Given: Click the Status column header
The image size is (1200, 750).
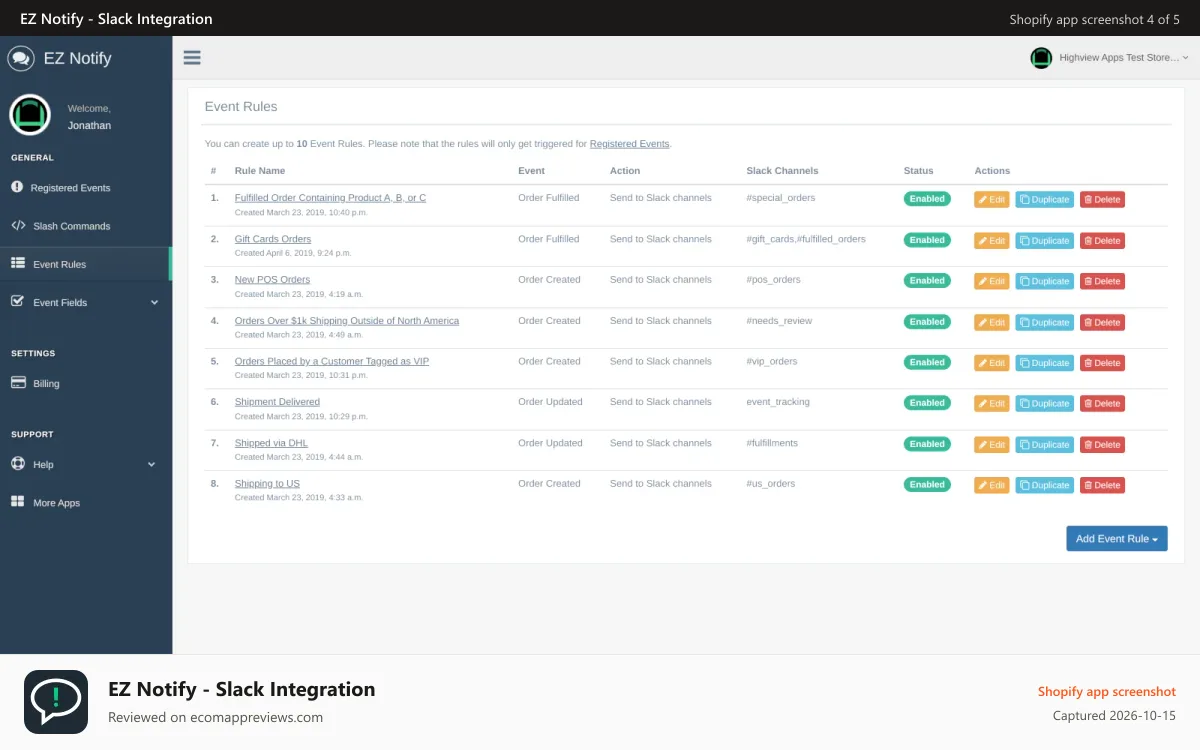Looking at the screenshot, I should 918,171.
